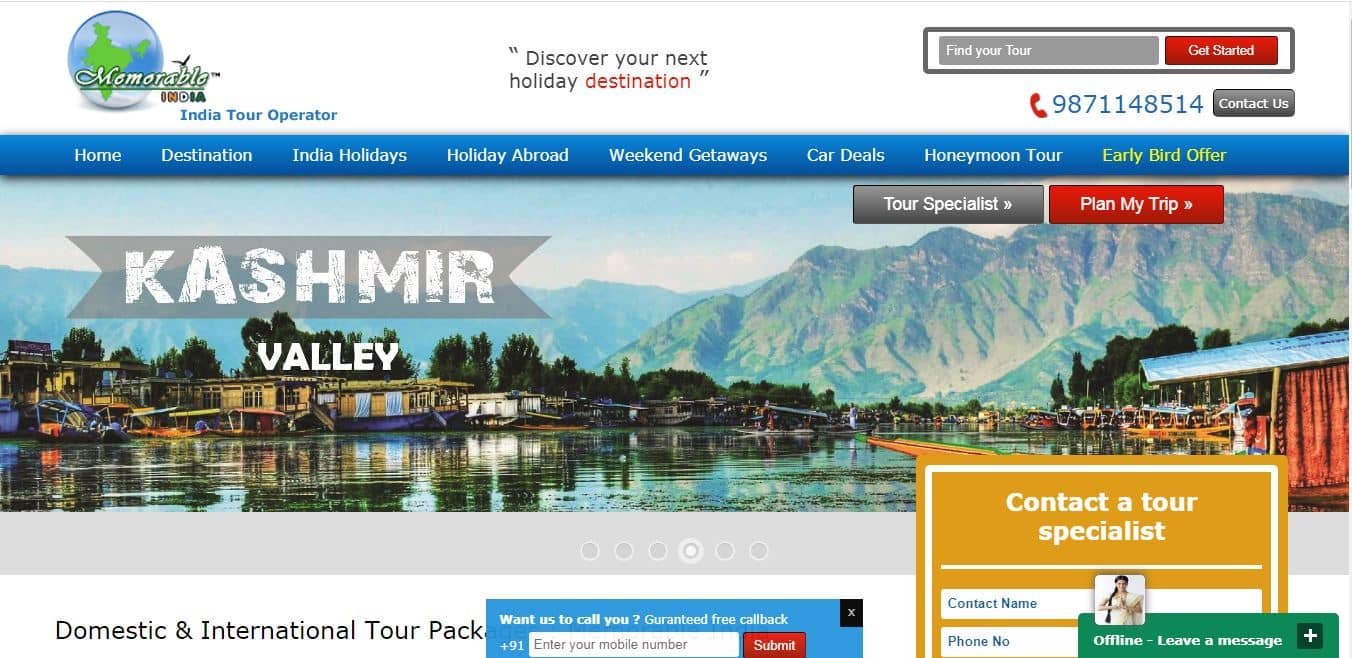Open the India Holidays menu

[x=350, y=155]
